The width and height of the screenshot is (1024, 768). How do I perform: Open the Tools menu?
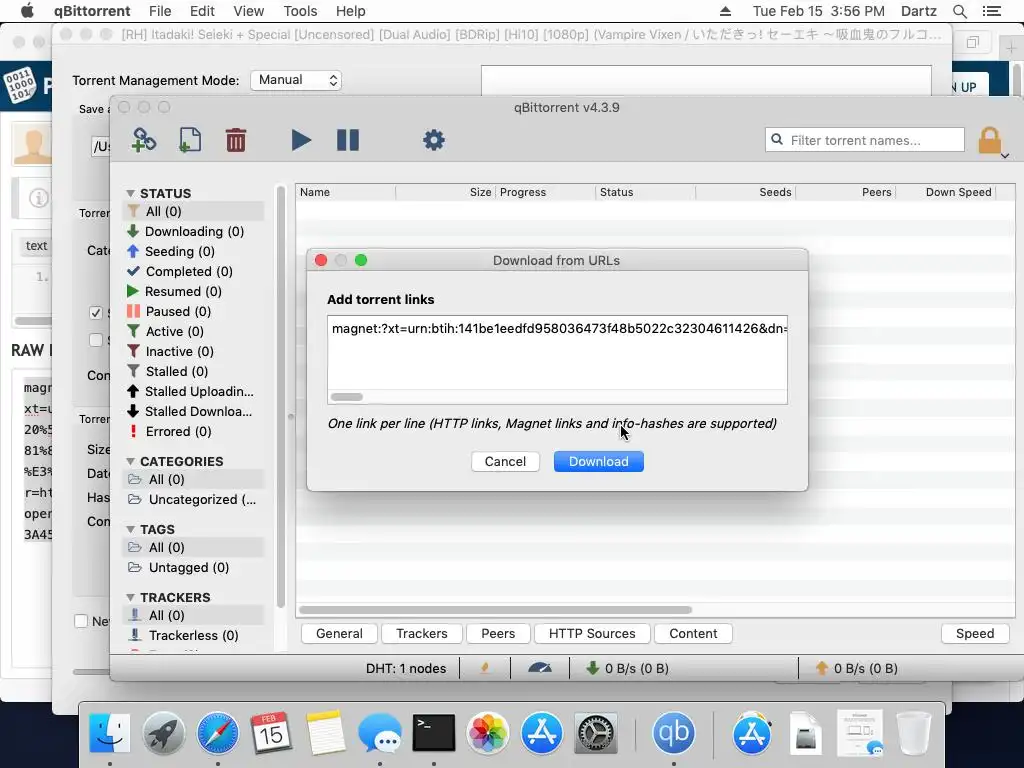click(x=300, y=11)
